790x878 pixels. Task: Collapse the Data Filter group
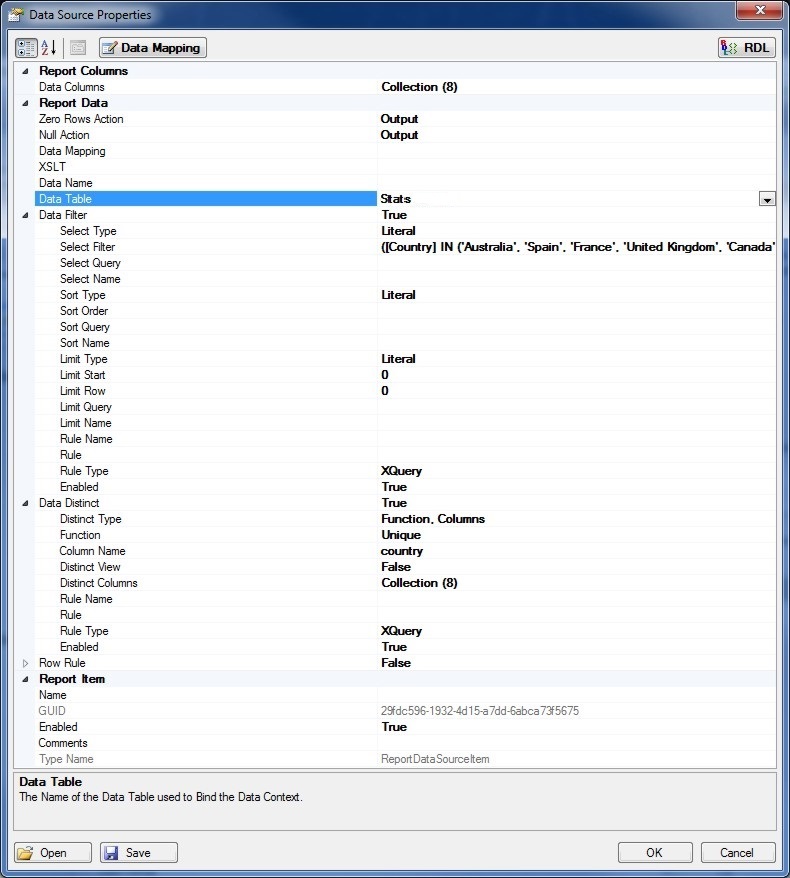tap(25, 215)
